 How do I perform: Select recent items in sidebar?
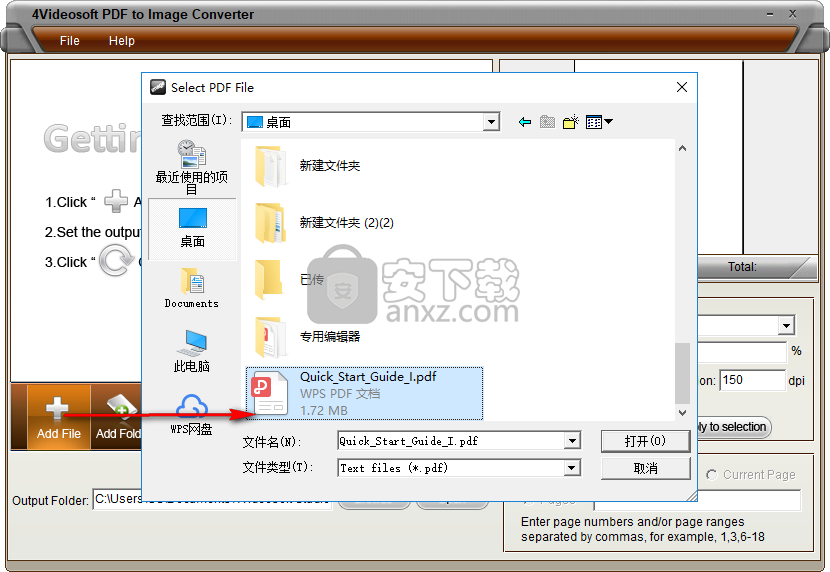tap(192, 167)
